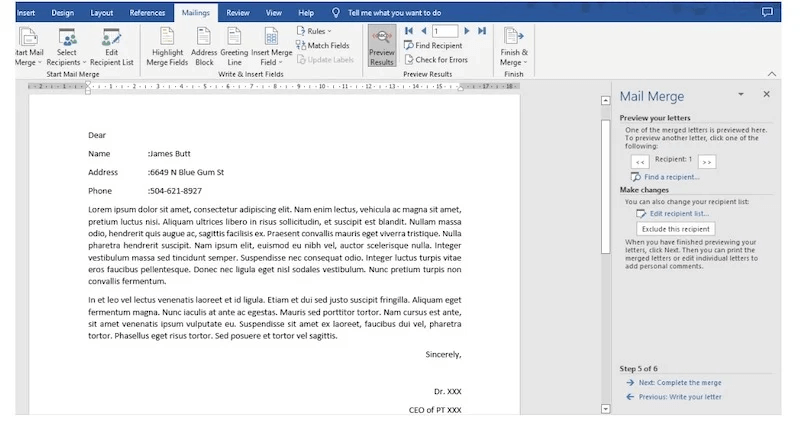Open the References tab

pyautogui.click(x=147, y=13)
